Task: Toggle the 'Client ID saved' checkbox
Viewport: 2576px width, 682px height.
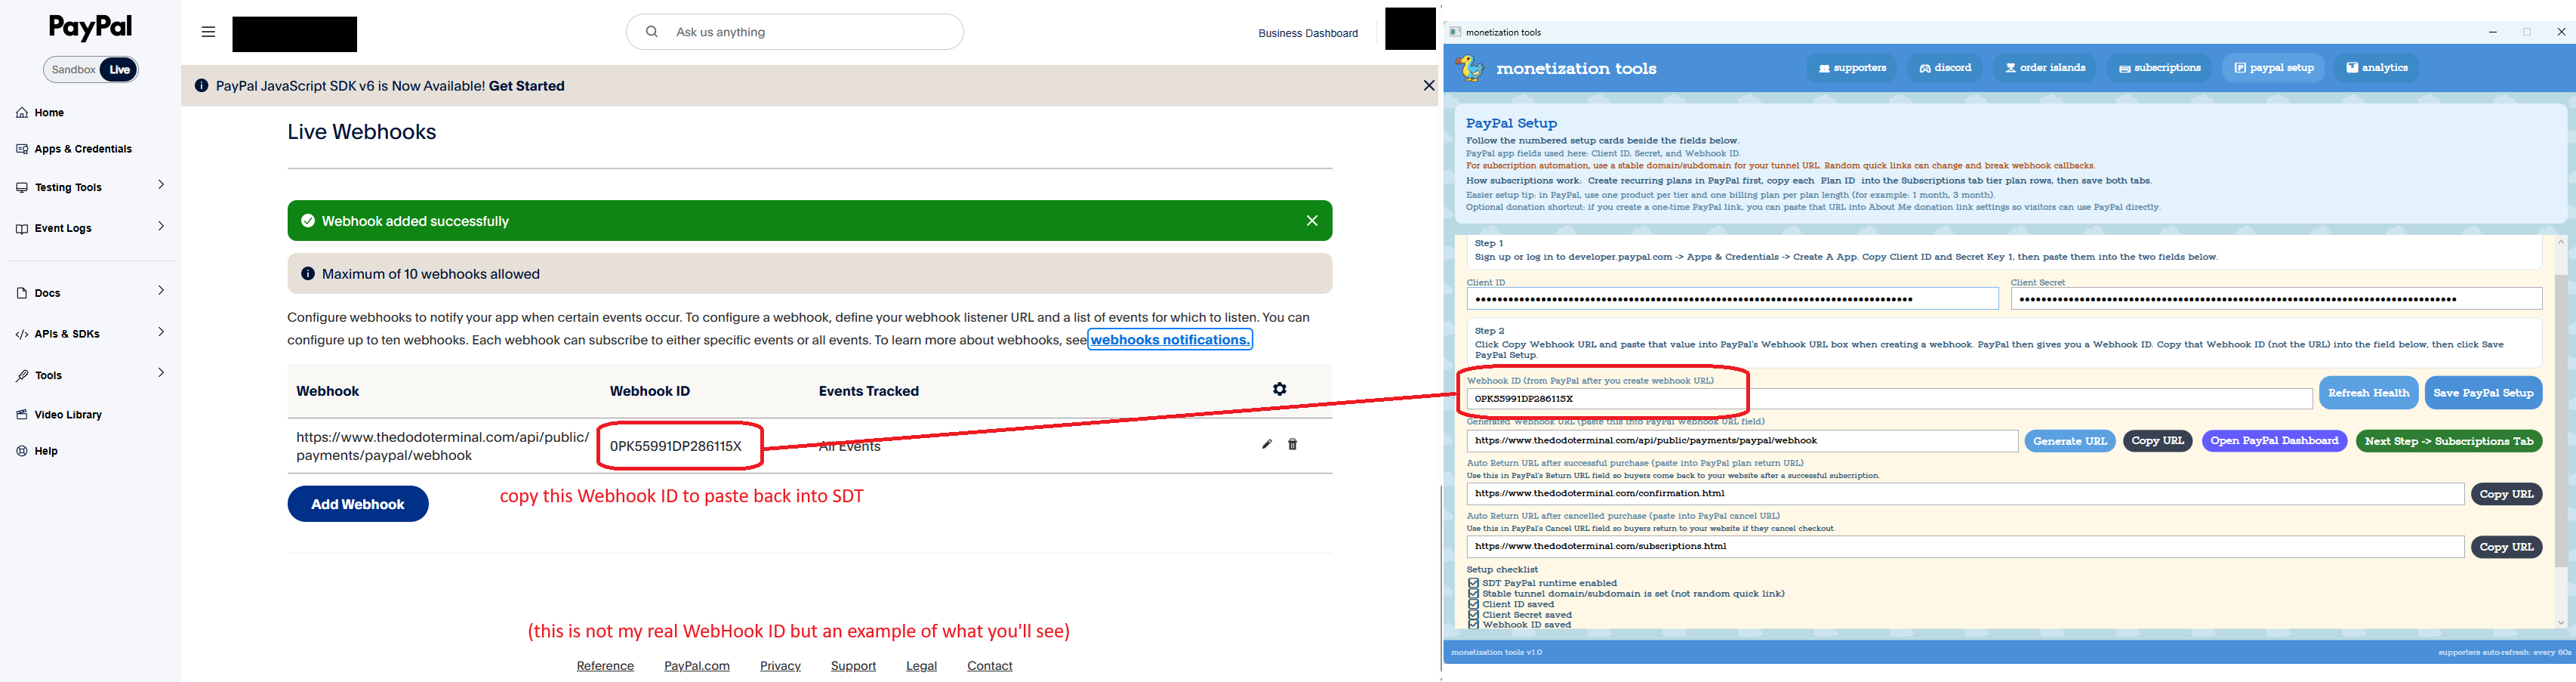Action: [x=1473, y=604]
